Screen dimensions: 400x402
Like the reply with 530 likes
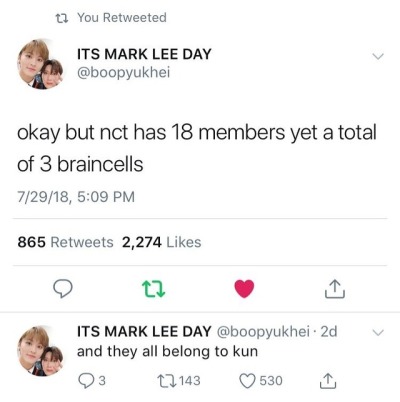261,381
